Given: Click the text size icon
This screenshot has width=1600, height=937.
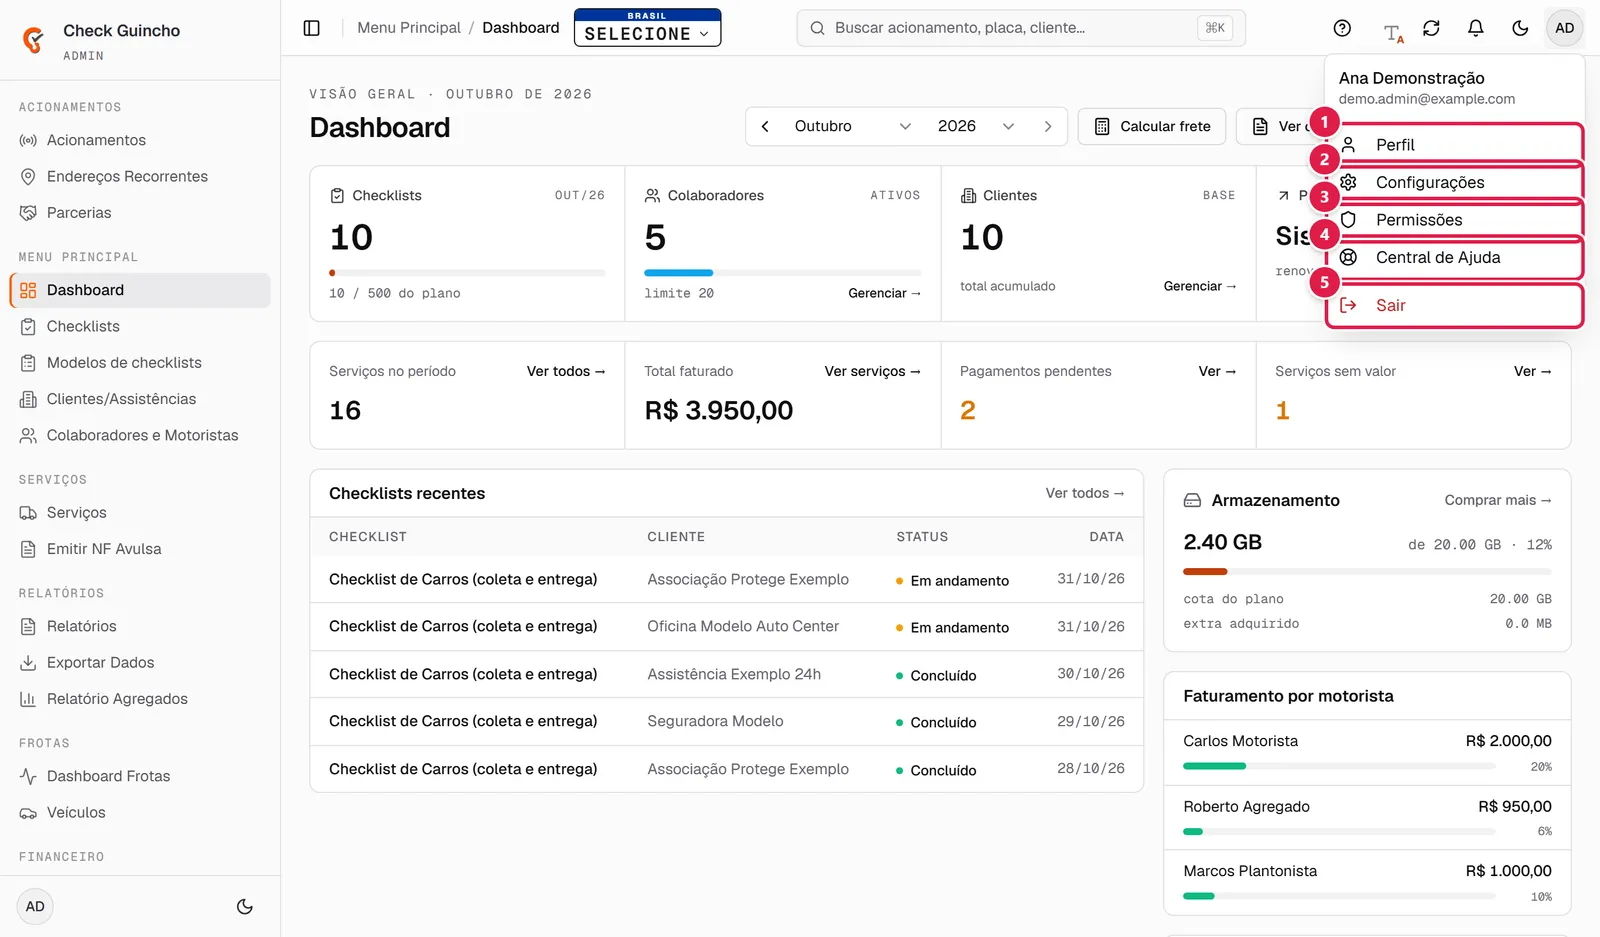Looking at the screenshot, I should pos(1393,33).
